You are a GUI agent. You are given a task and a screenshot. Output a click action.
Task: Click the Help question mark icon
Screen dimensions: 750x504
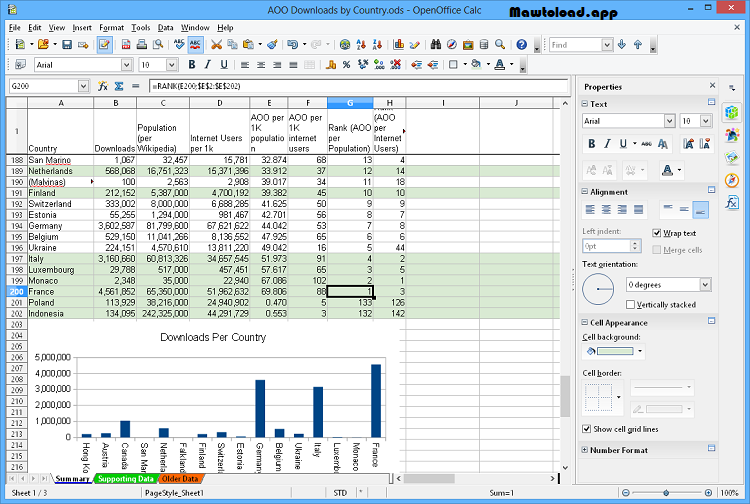point(521,44)
